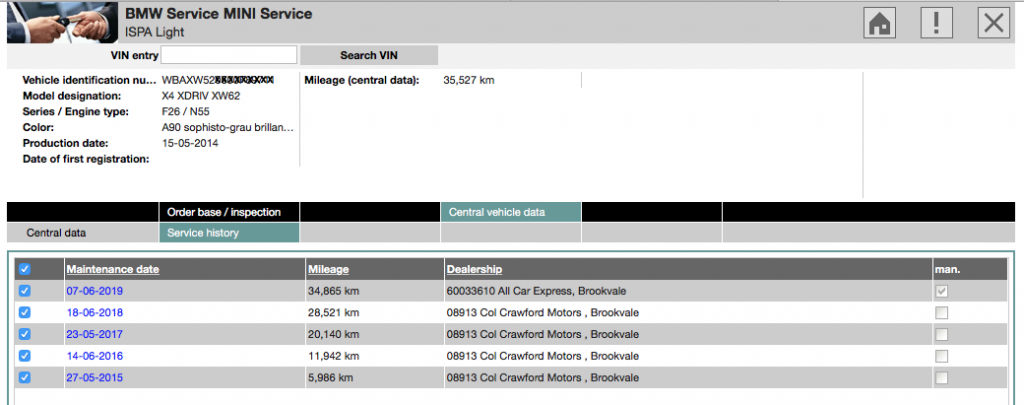Click the A90 sophisto-grau color value

[228, 127]
